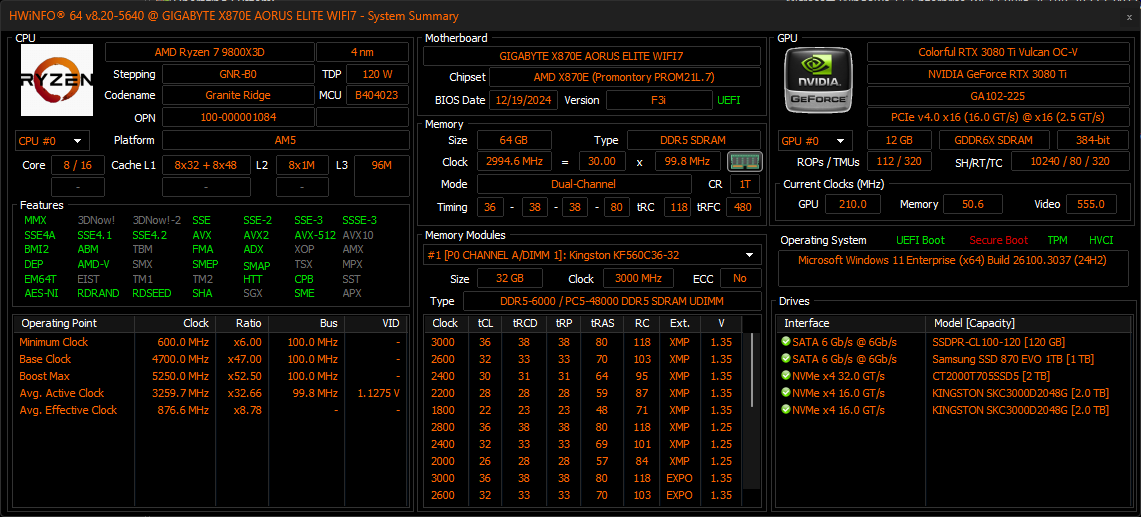Click the 384-bit bus width field
The image size is (1141, 517).
coord(1093,141)
